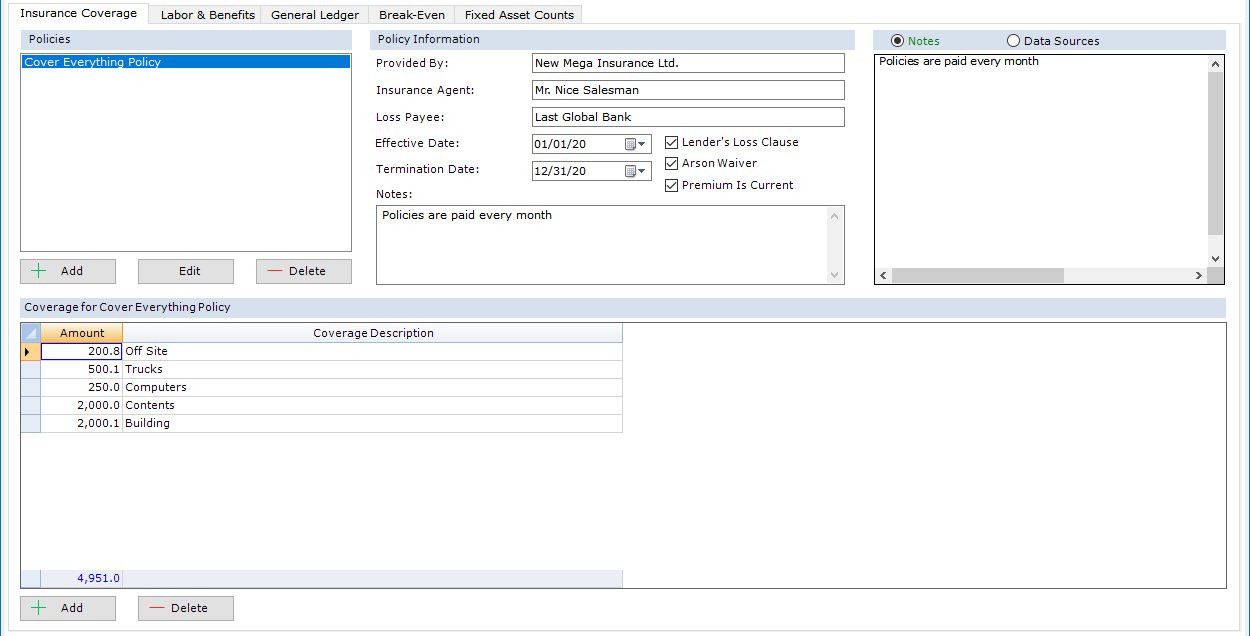Click the row indicator arrow for Off Site

click(x=30, y=352)
